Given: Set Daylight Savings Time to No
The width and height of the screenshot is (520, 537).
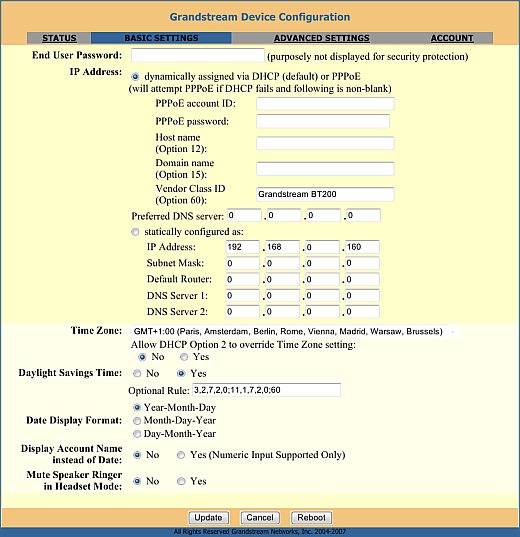Looking at the screenshot, I should [x=137, y=373].
